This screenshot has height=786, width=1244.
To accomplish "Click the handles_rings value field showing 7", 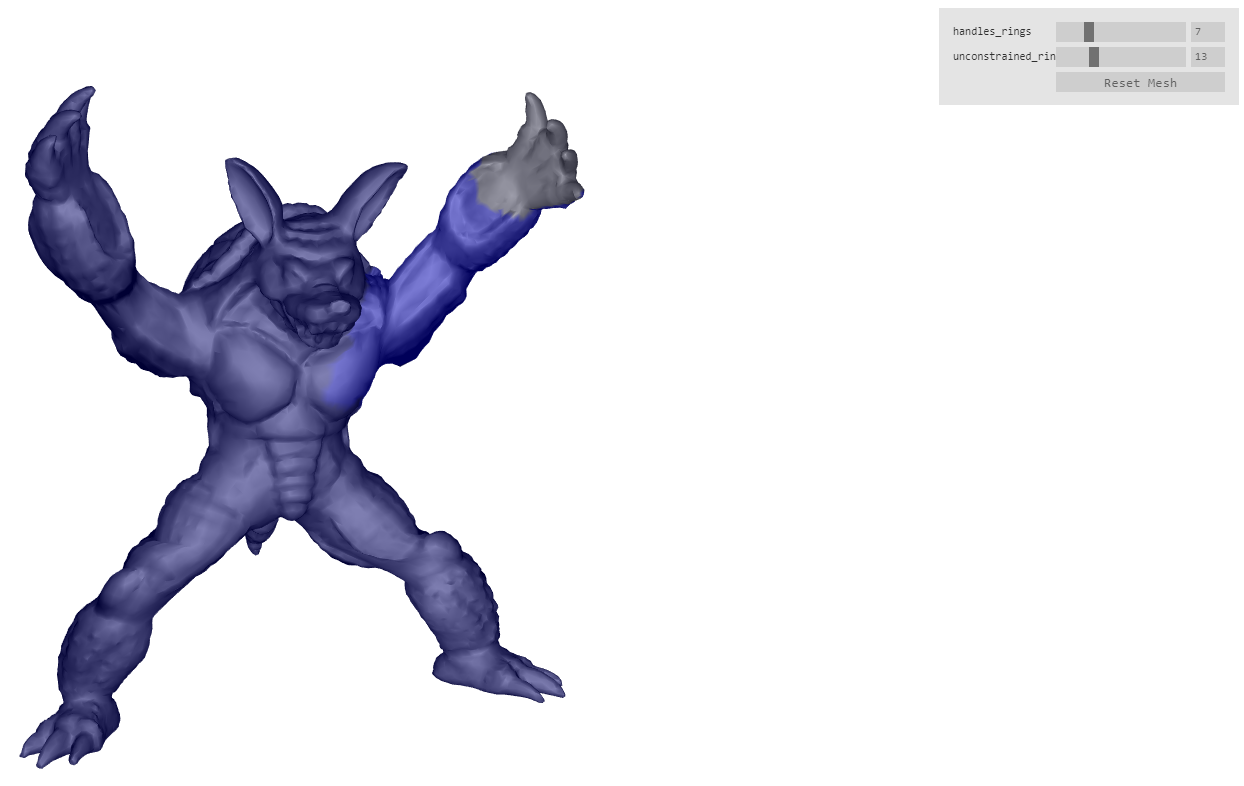I will pos(1207,32).
